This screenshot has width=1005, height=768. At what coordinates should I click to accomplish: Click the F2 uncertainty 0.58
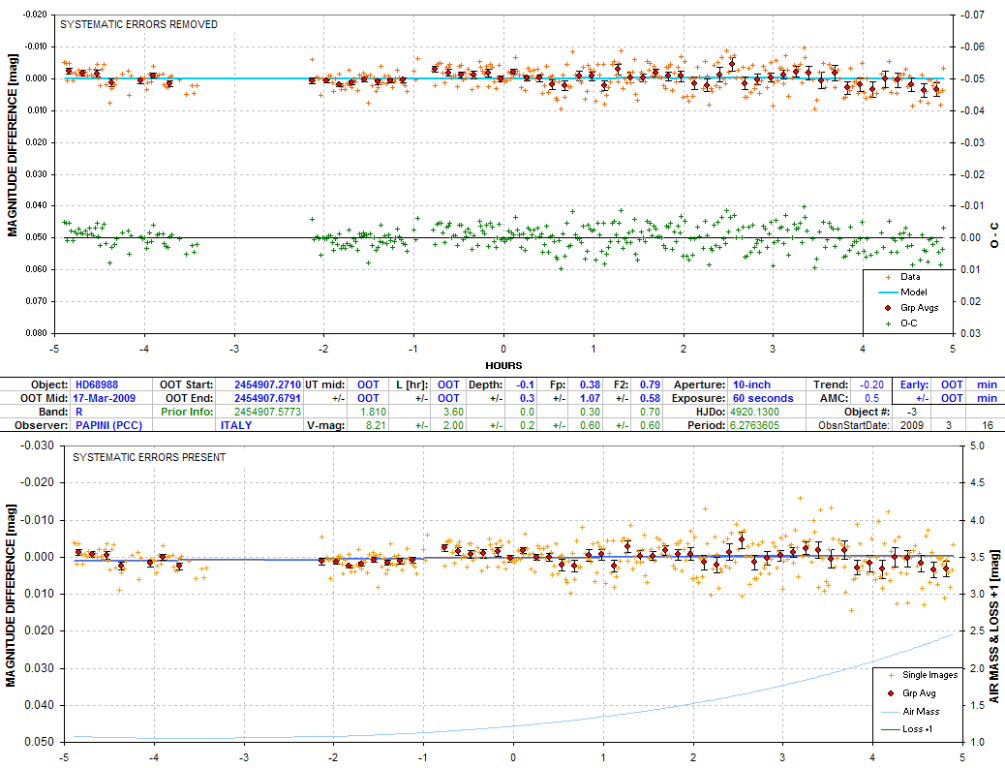[x=650, y=398]
